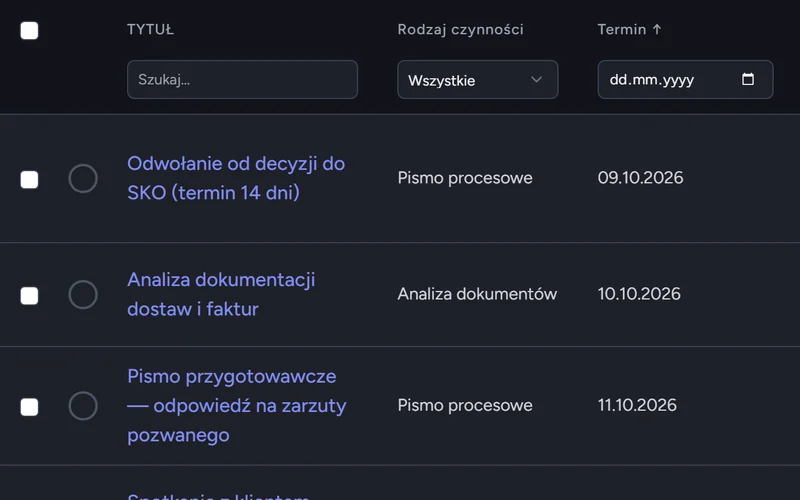Click the Rodzaj czynności column header
The width and height of the screenshot is (800, 500).
(x=460, y=30)
